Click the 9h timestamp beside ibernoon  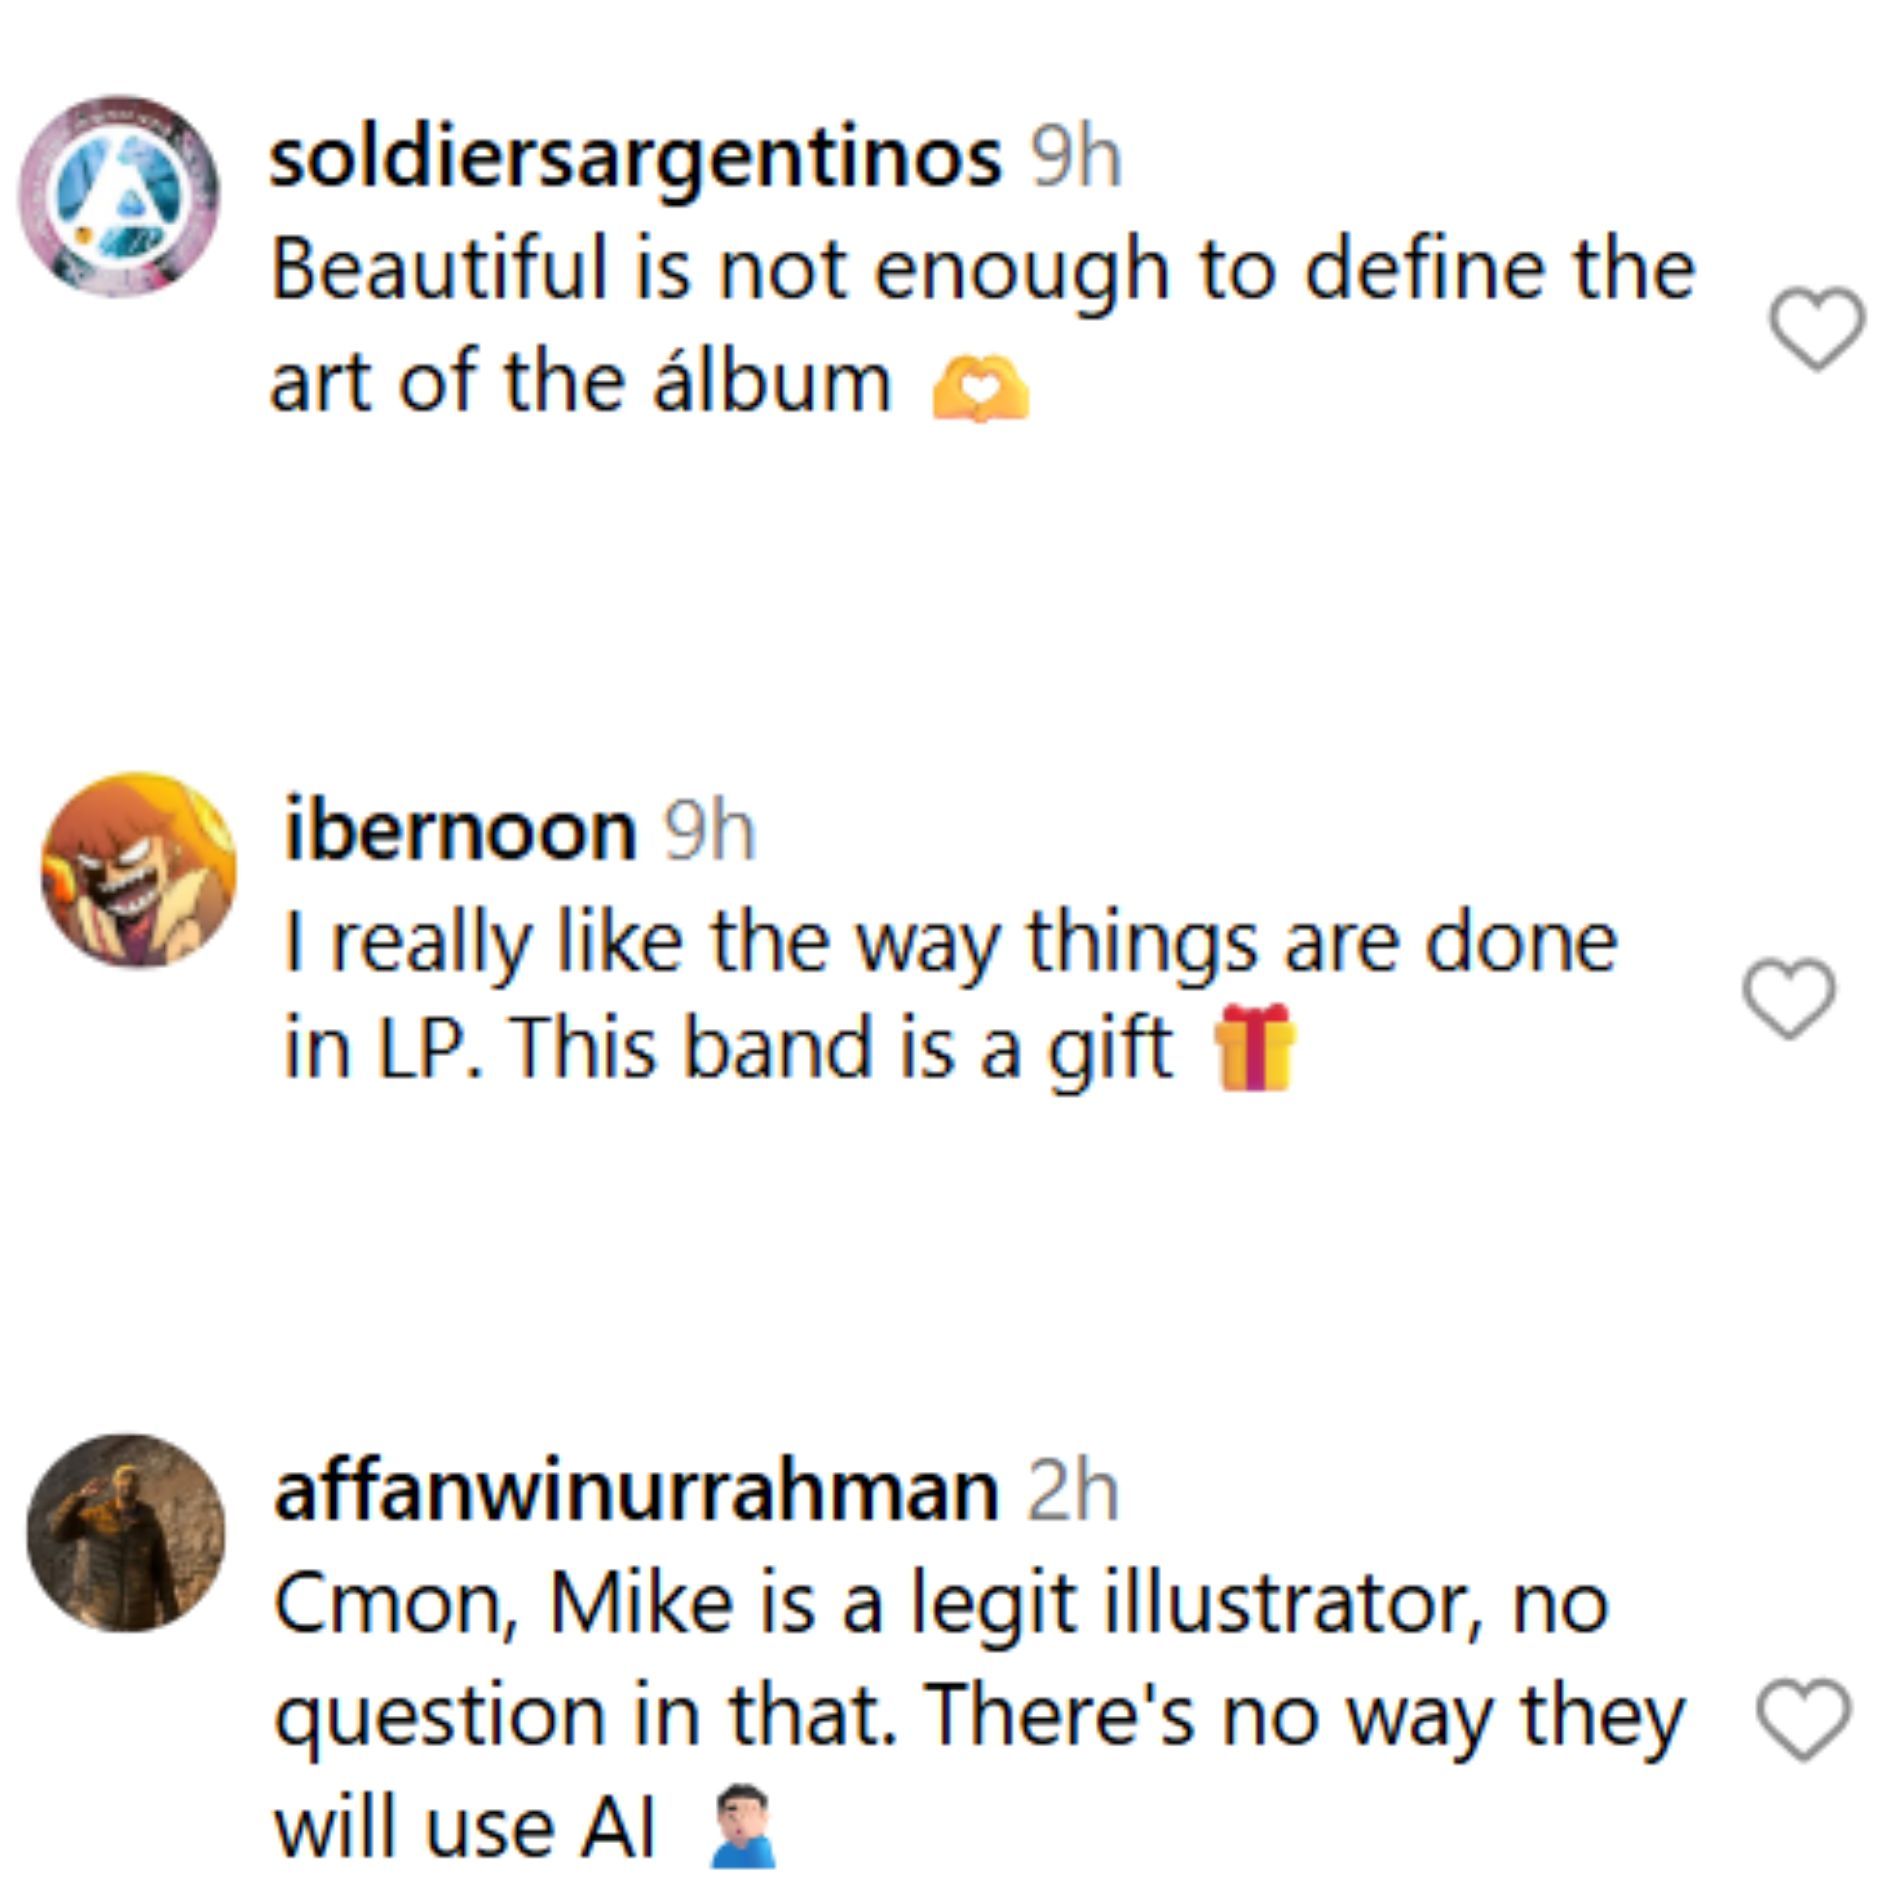tap(709, 830)
